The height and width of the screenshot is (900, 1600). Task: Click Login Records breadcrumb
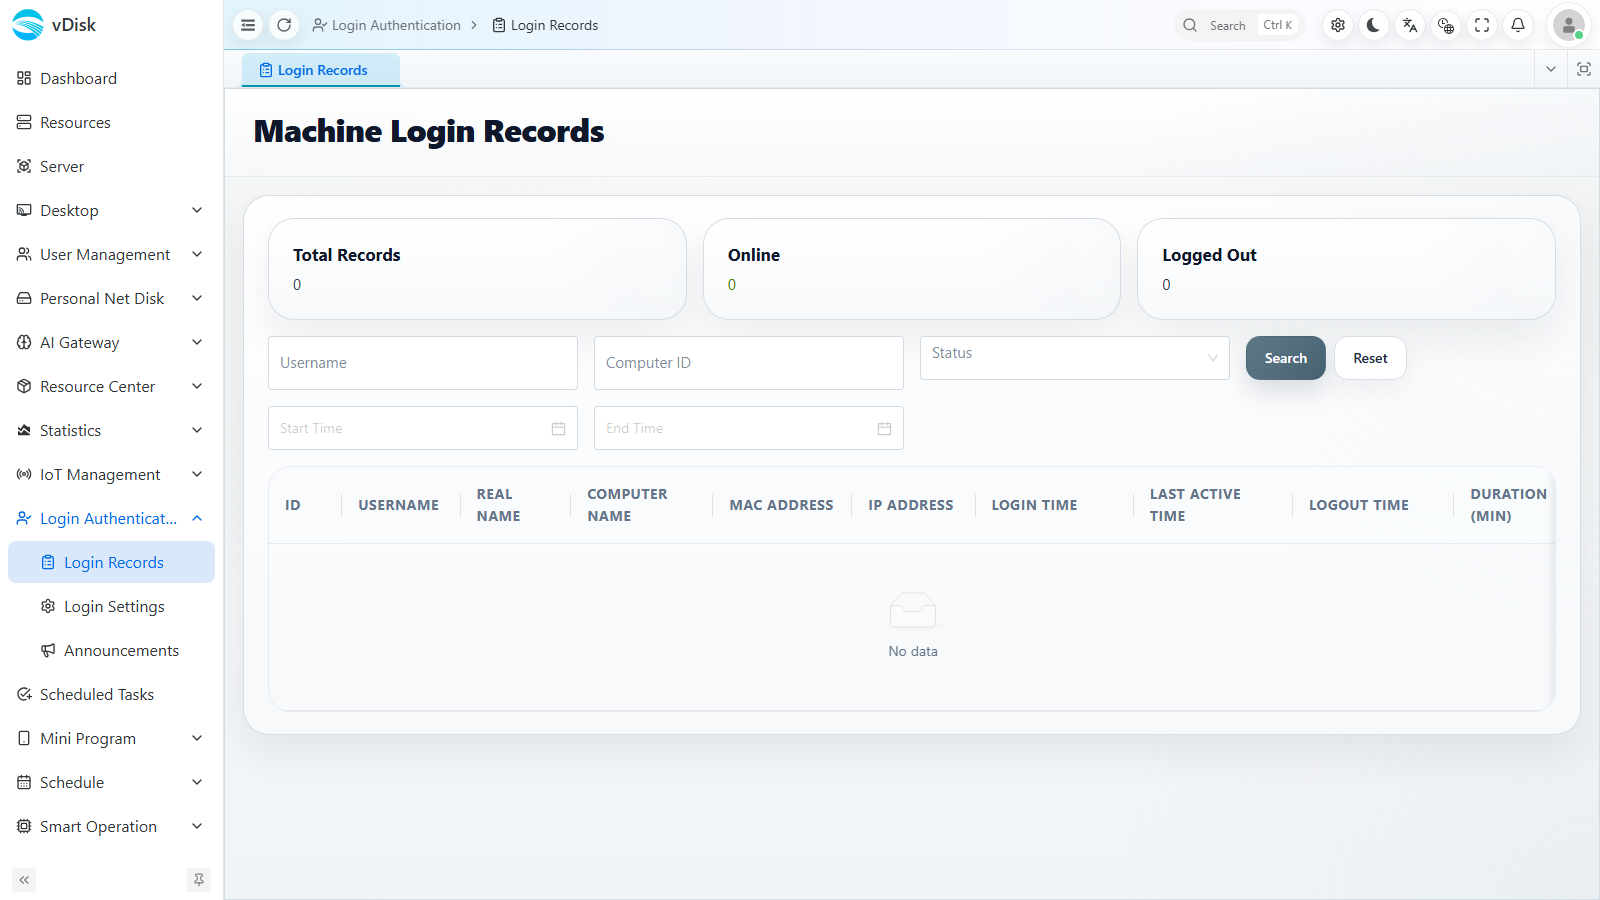pos(545,25)
